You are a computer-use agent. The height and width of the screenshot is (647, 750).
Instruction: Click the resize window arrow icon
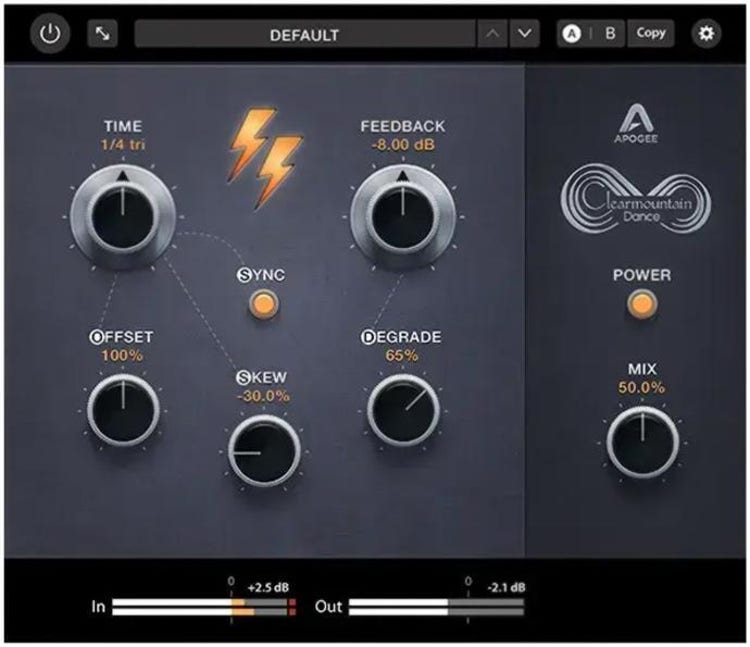click(103, 34)
